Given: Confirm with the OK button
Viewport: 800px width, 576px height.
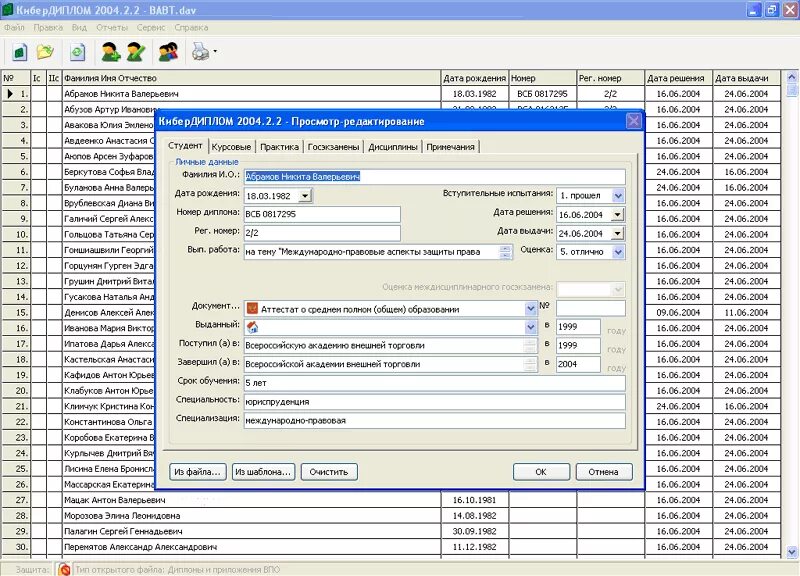Looking at the screenshot, I should point(541,472).
